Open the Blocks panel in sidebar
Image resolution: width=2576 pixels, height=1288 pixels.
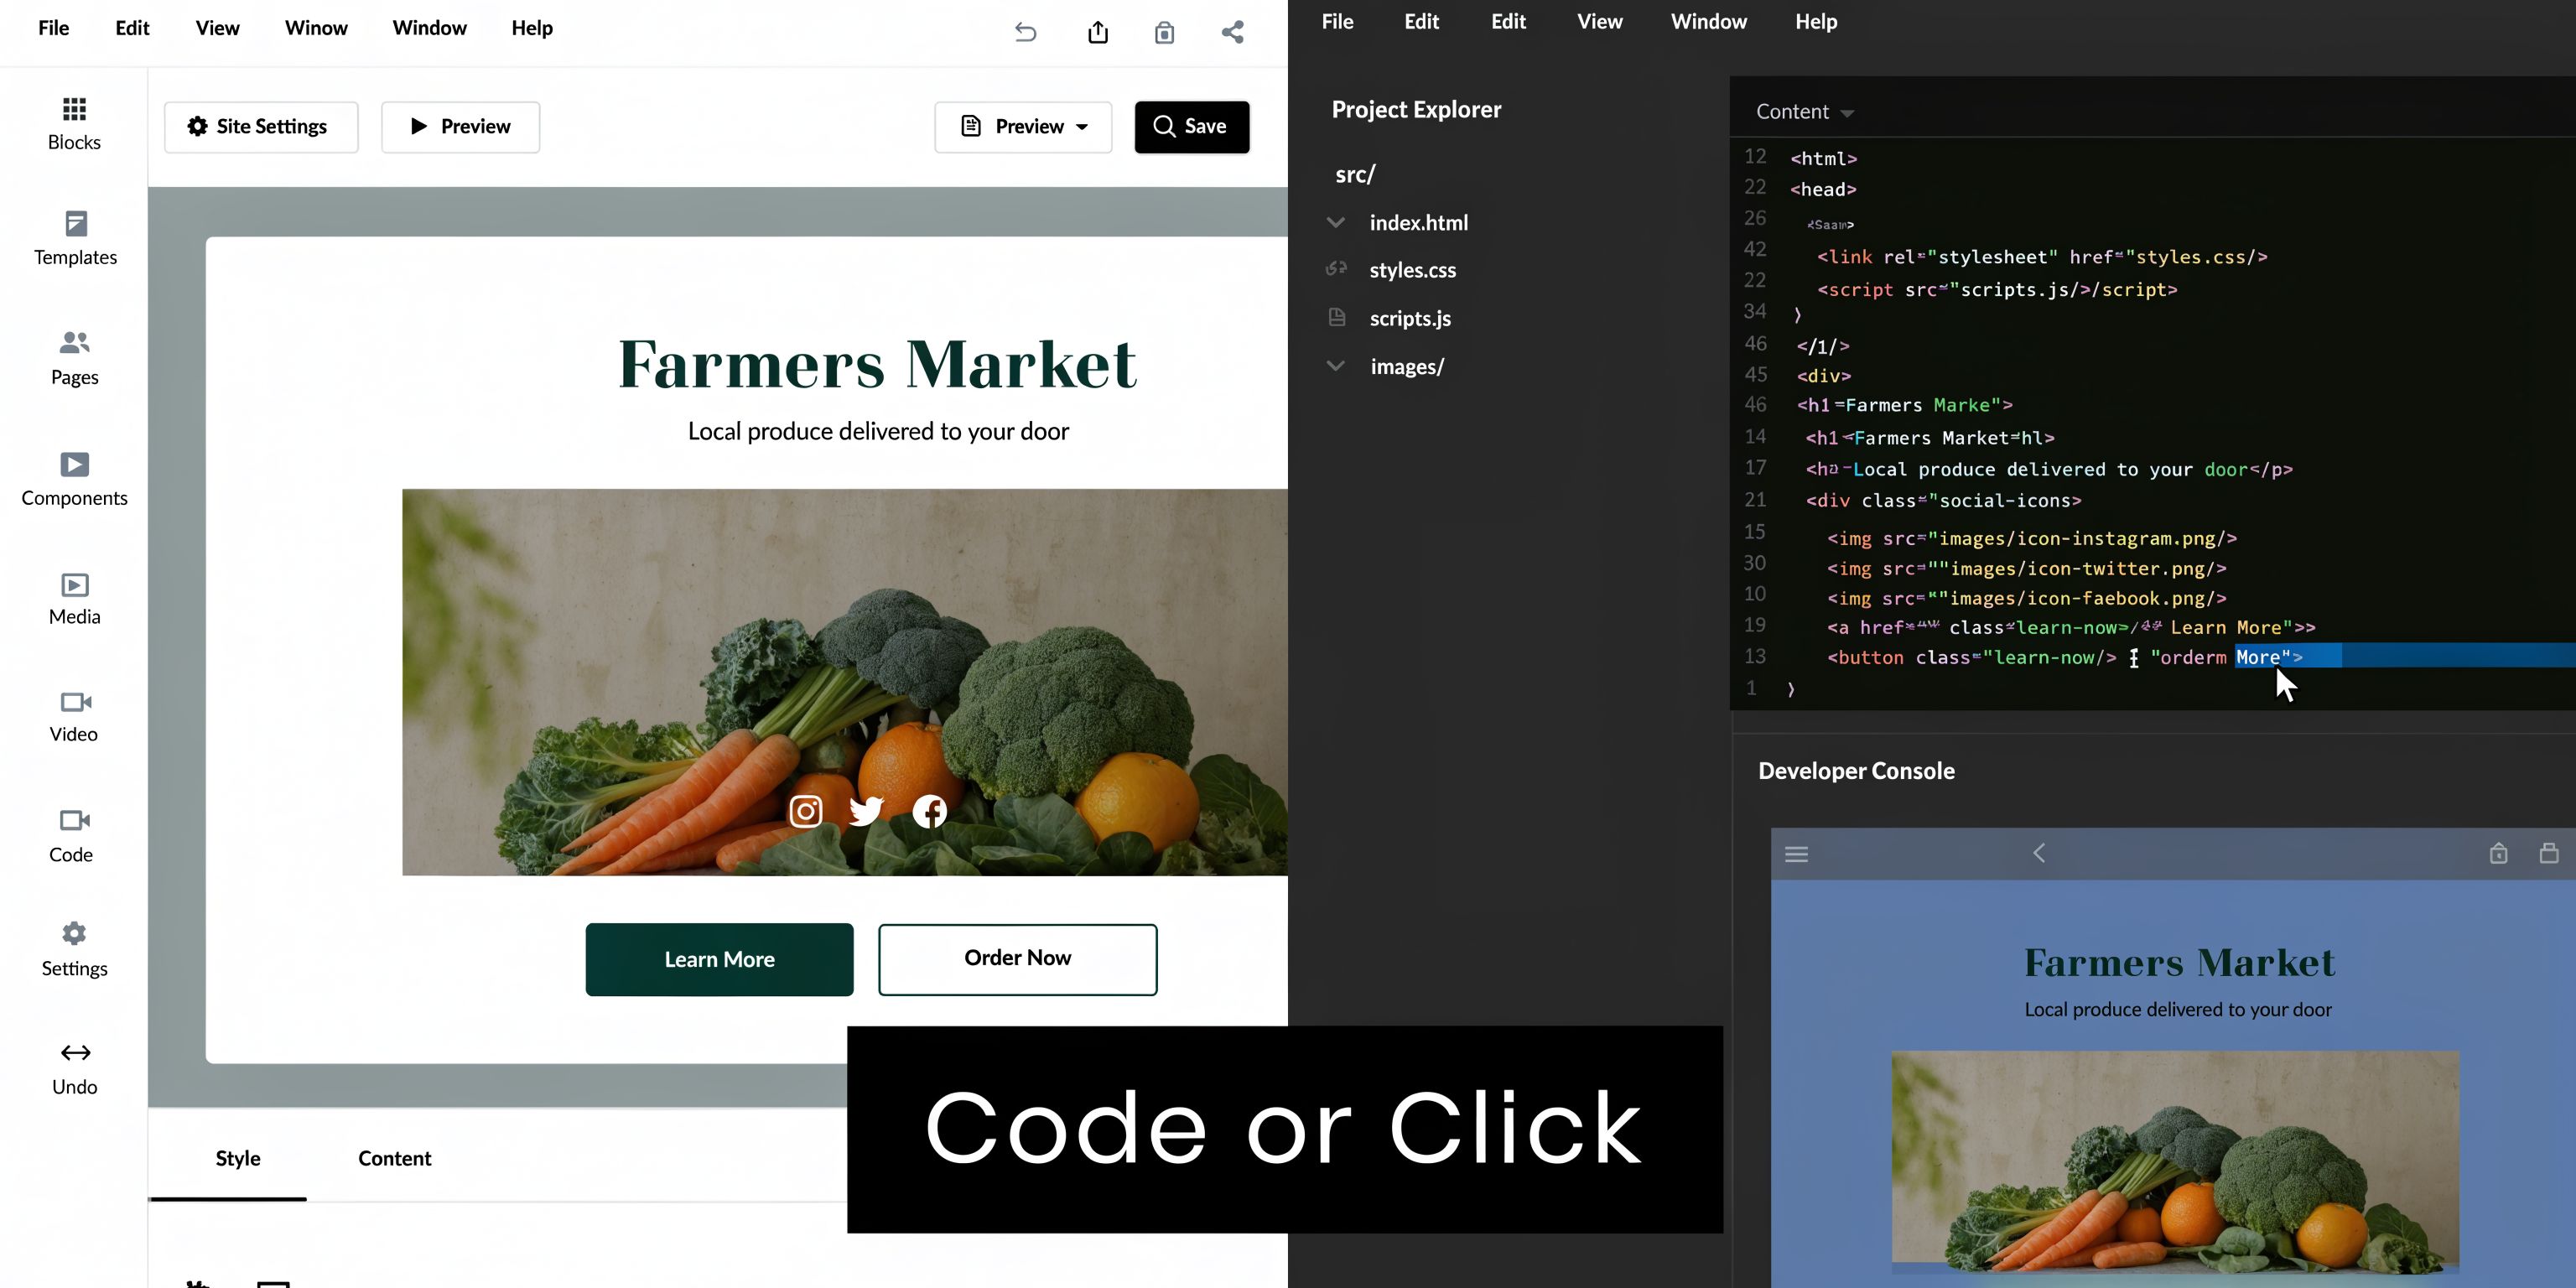pyautogui.click(x=73, y=120)
